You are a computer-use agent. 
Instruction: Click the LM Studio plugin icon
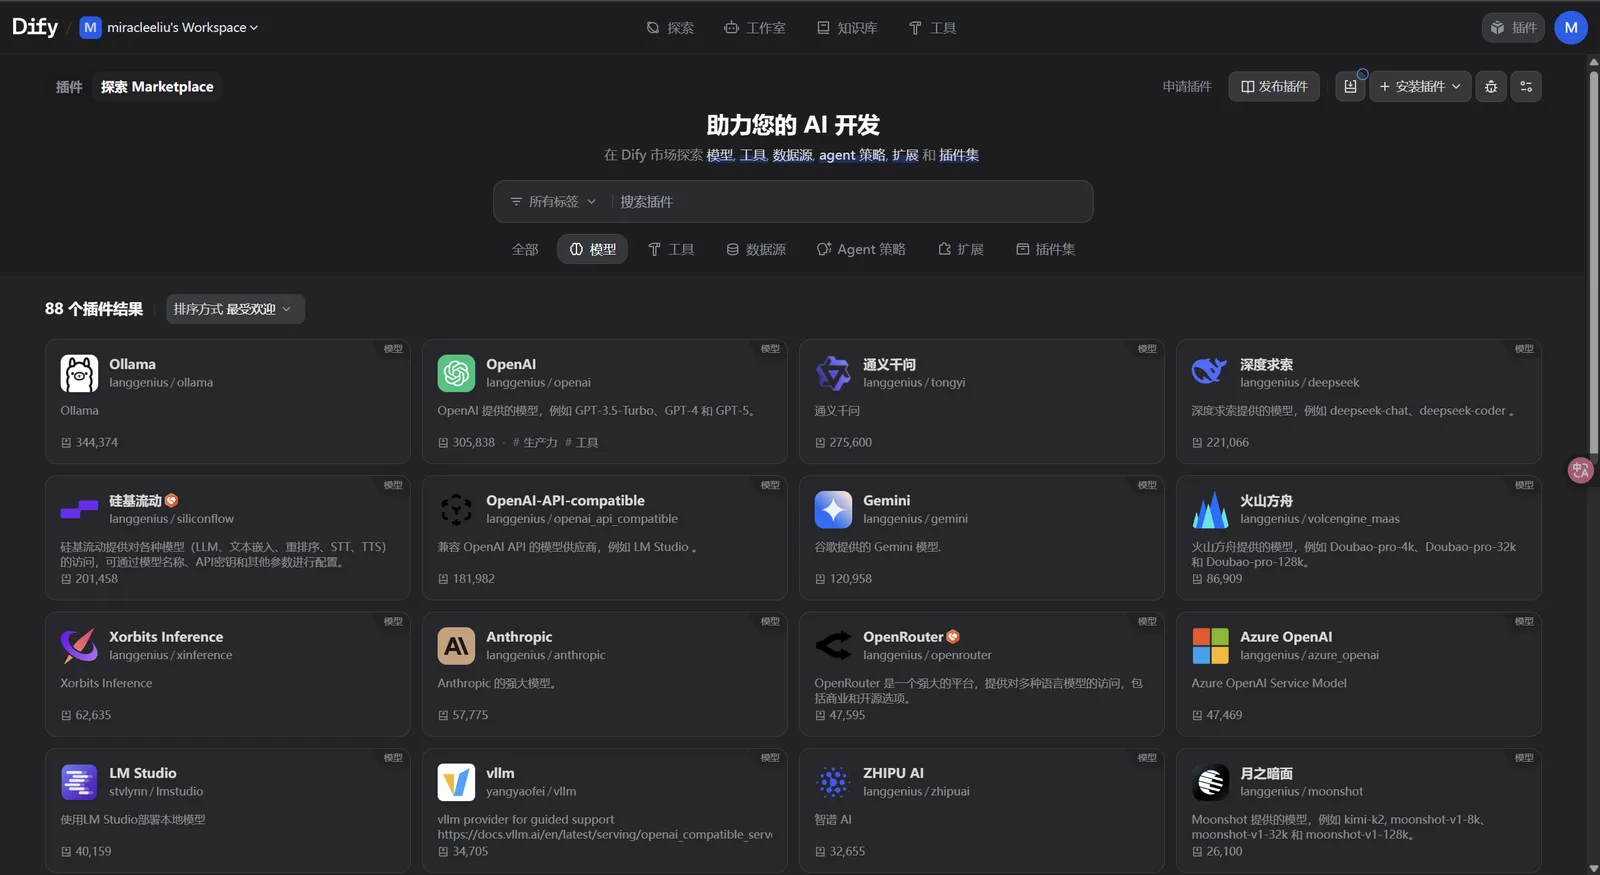79,782
